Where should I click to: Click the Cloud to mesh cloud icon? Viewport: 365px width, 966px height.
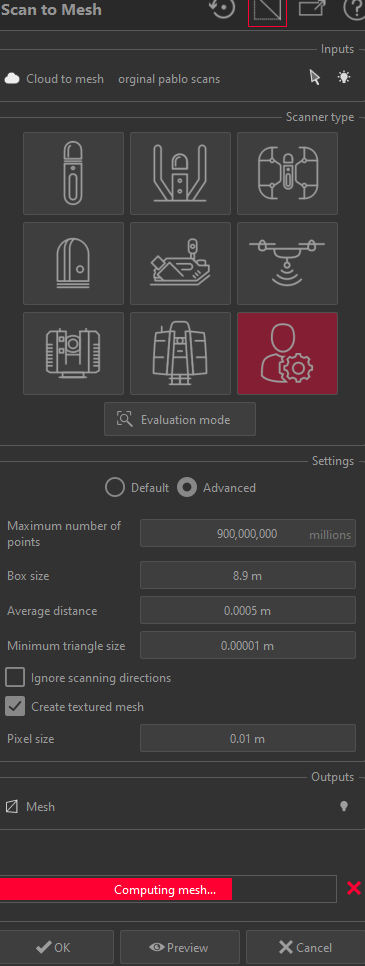[12, 79]
